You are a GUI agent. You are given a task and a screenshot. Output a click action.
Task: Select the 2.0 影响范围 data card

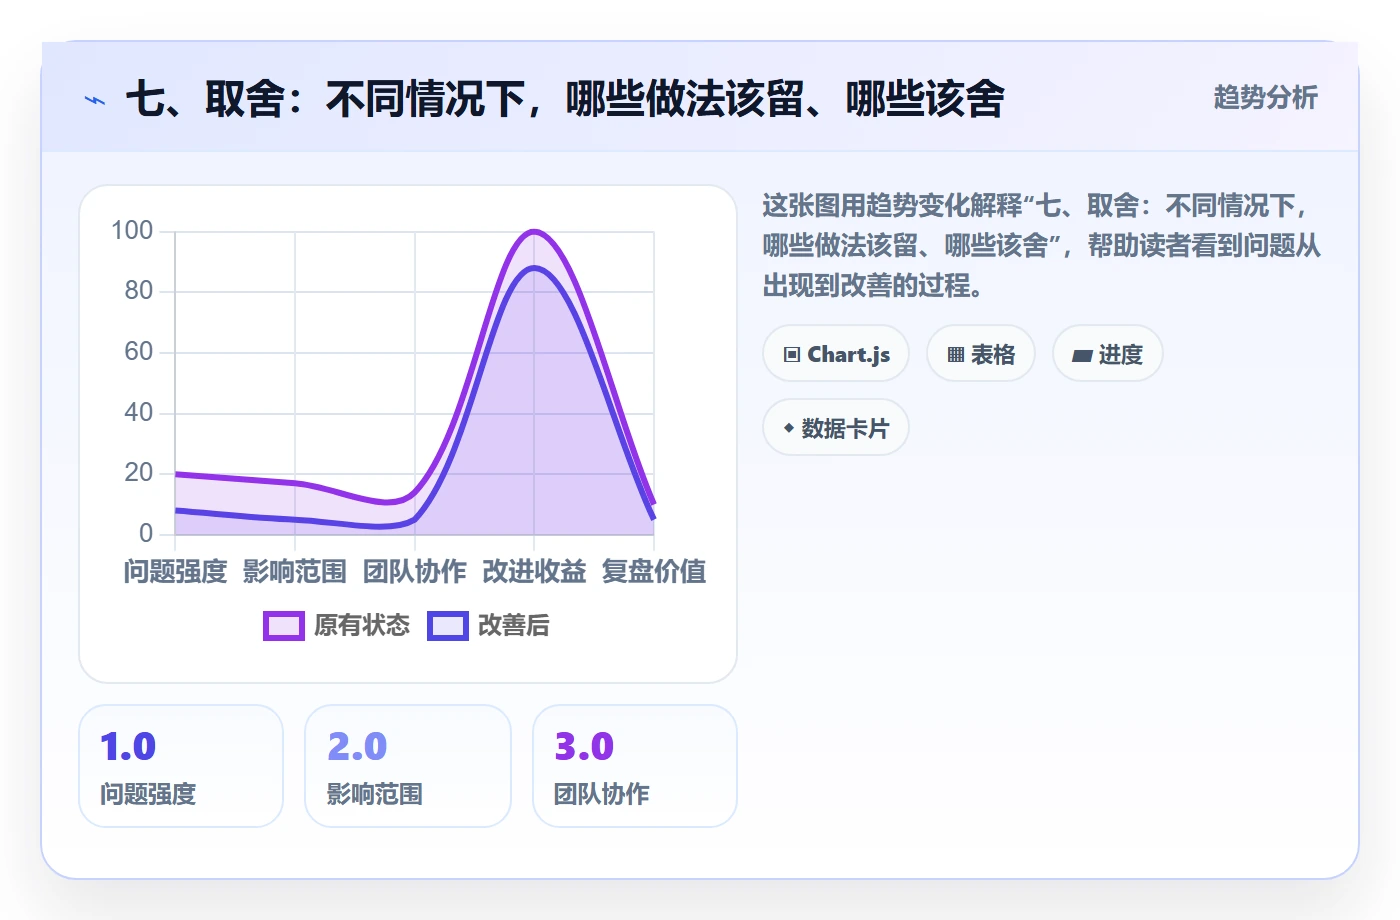(408, 766)
